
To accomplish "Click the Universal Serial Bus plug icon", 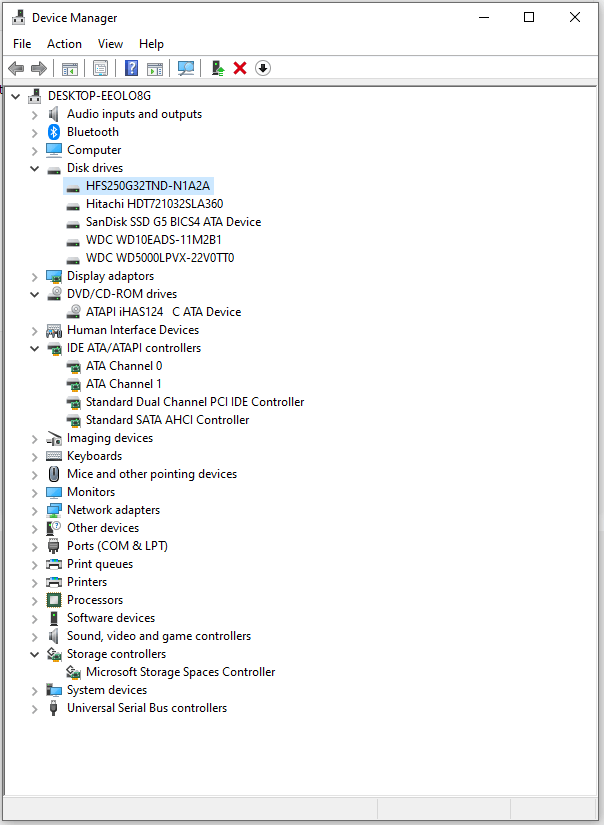I will (54, 708).
